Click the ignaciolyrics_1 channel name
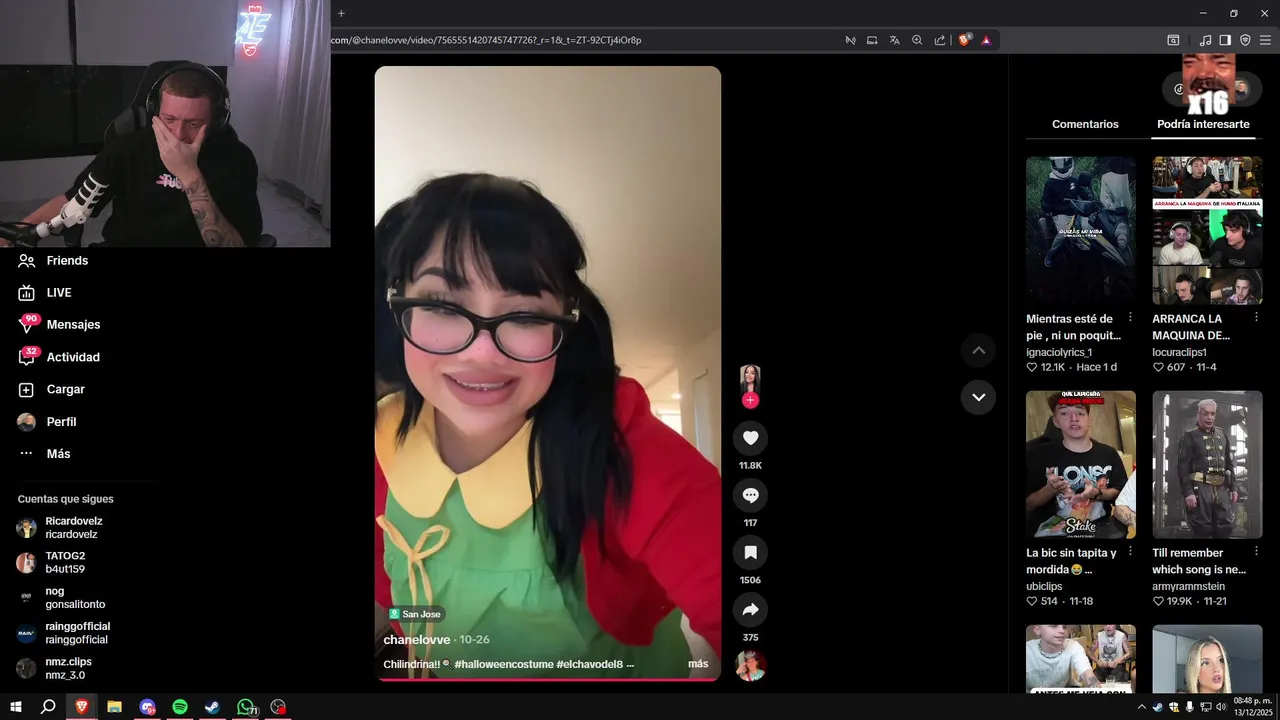The height and width of the screenshot is (720, 1280). 1059,352
